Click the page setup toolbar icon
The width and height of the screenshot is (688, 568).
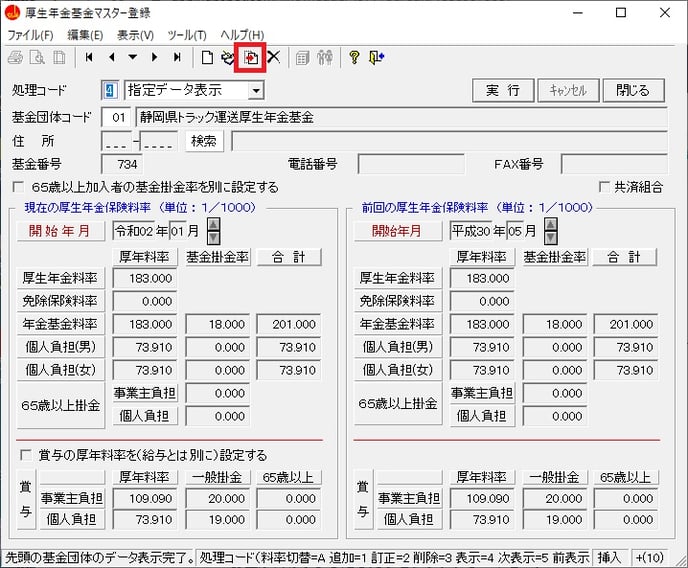coord(59,57)
